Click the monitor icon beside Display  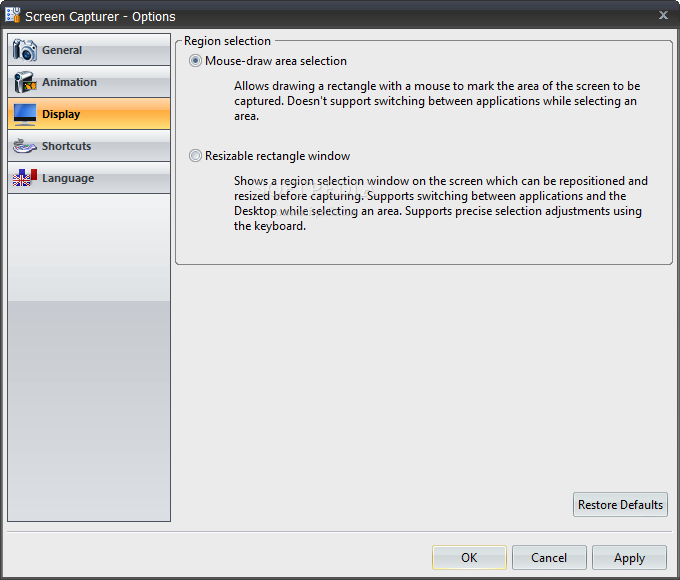click(25, 114)
